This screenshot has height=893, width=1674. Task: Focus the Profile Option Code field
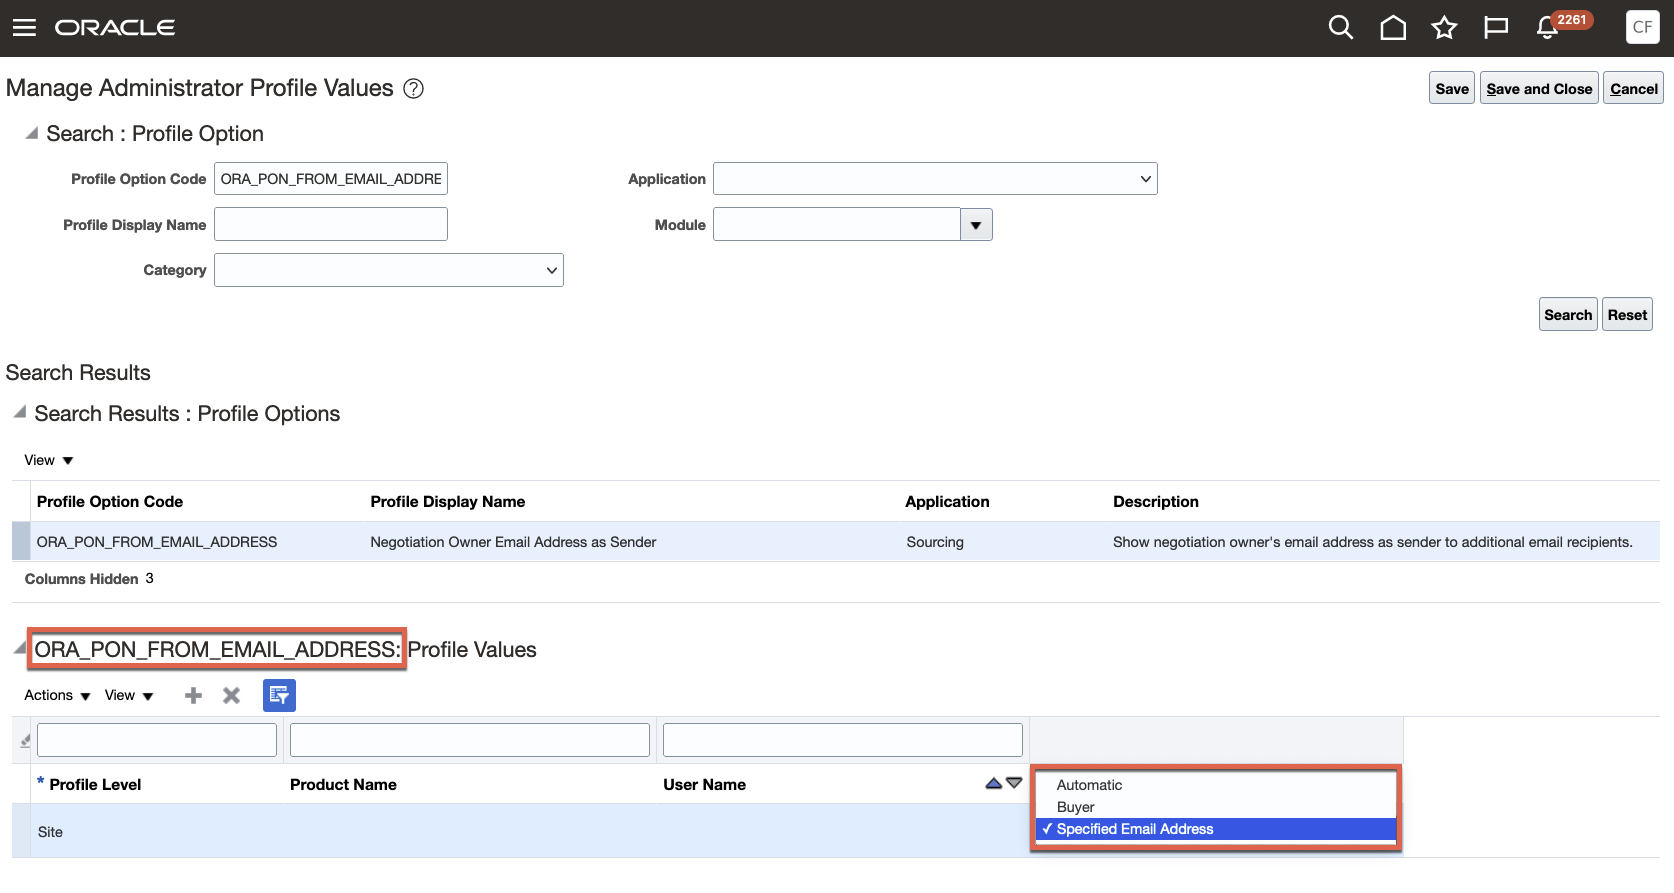pyautogui.click(x=331, y=179)
